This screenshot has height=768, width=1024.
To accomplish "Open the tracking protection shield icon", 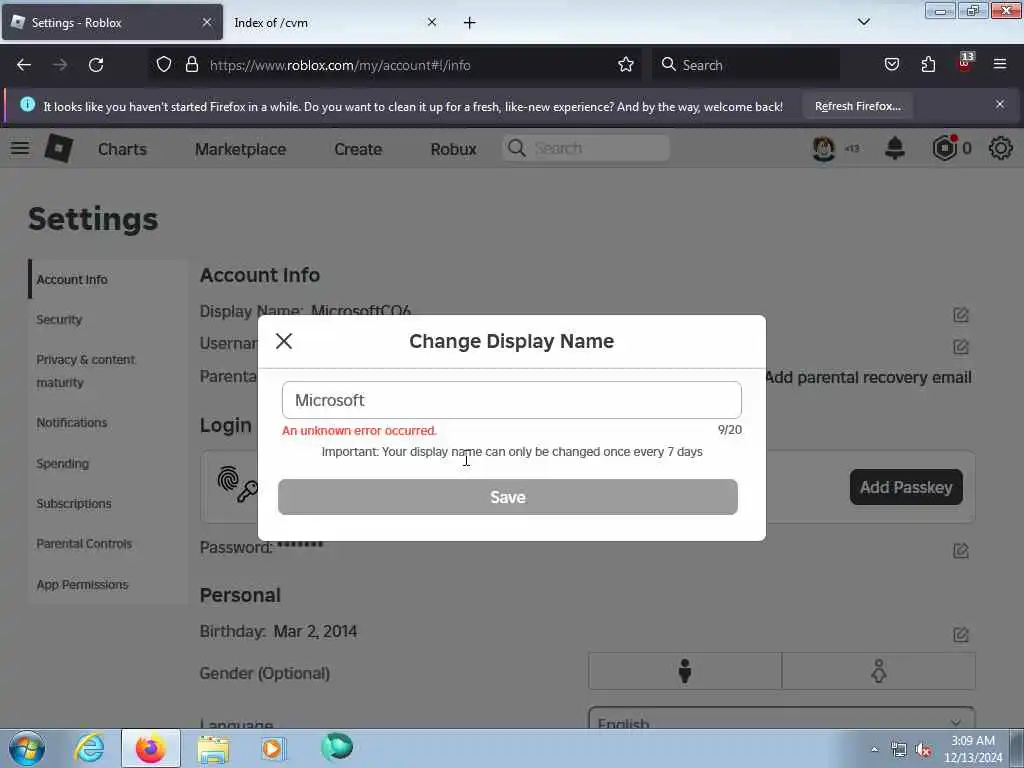I will click(x=164, y=65).
